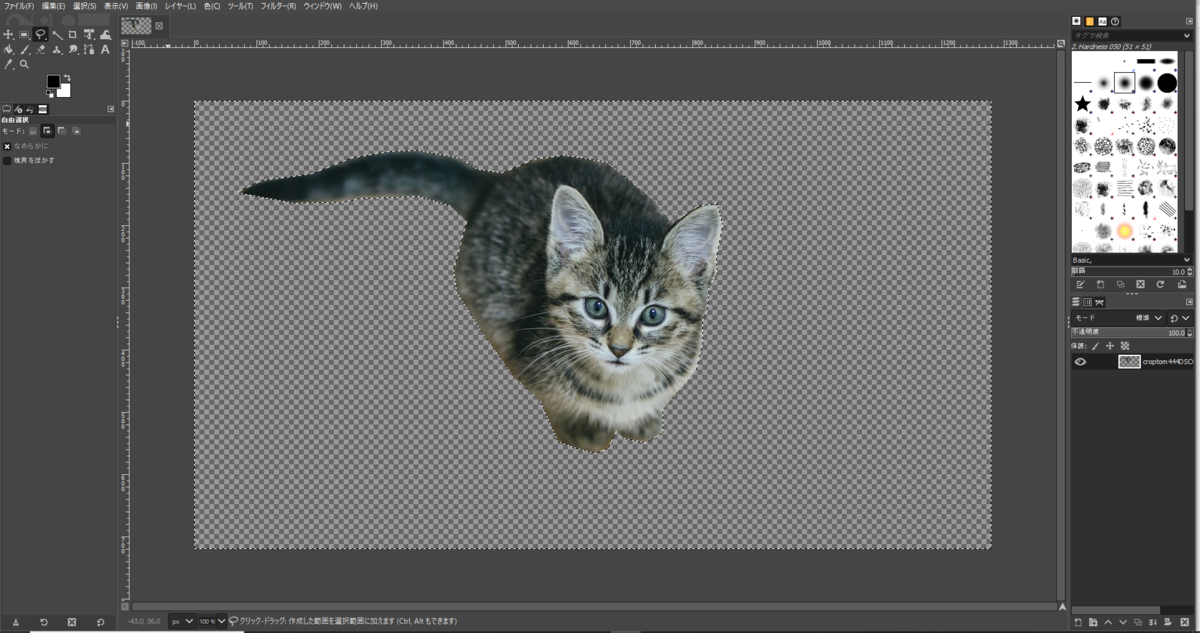Select the Bucket Fill tool
Screen dimensions: 1200x633
click(x=8, y=50)
